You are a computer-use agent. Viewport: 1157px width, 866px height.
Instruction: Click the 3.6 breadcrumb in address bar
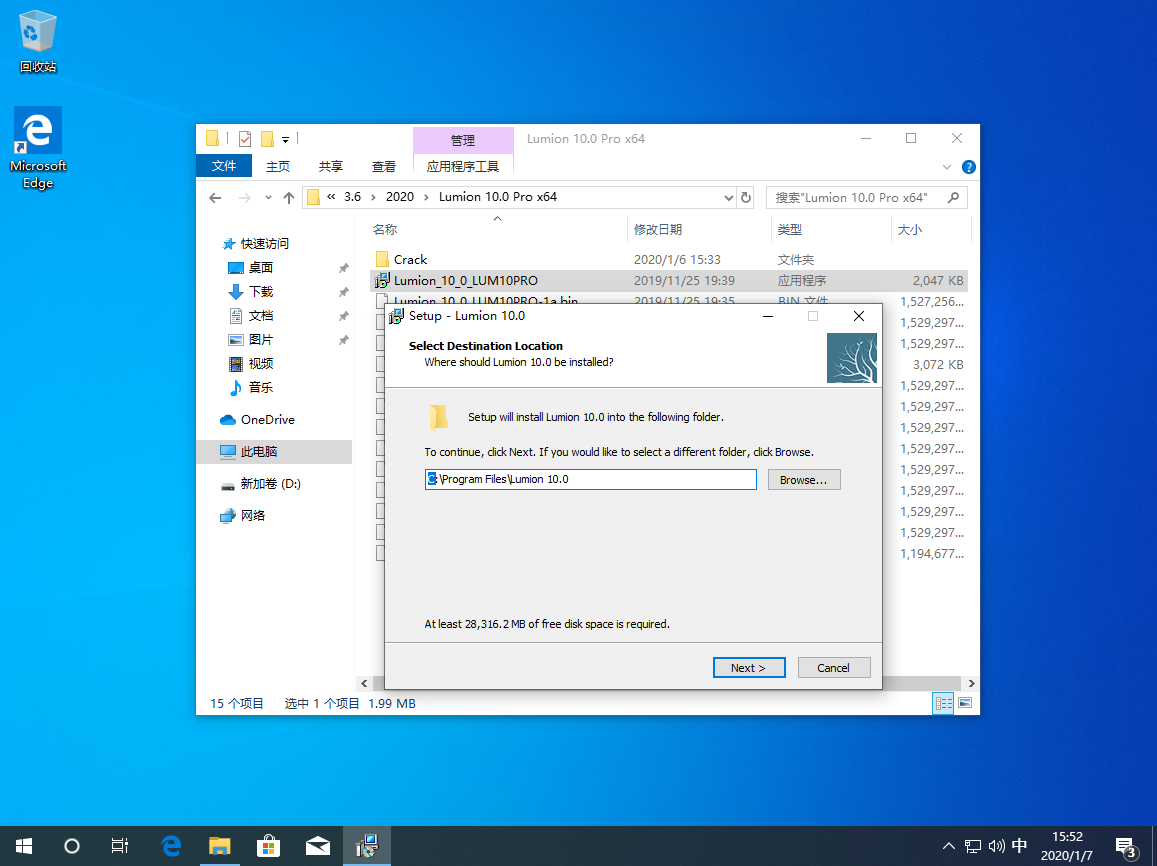353,197
